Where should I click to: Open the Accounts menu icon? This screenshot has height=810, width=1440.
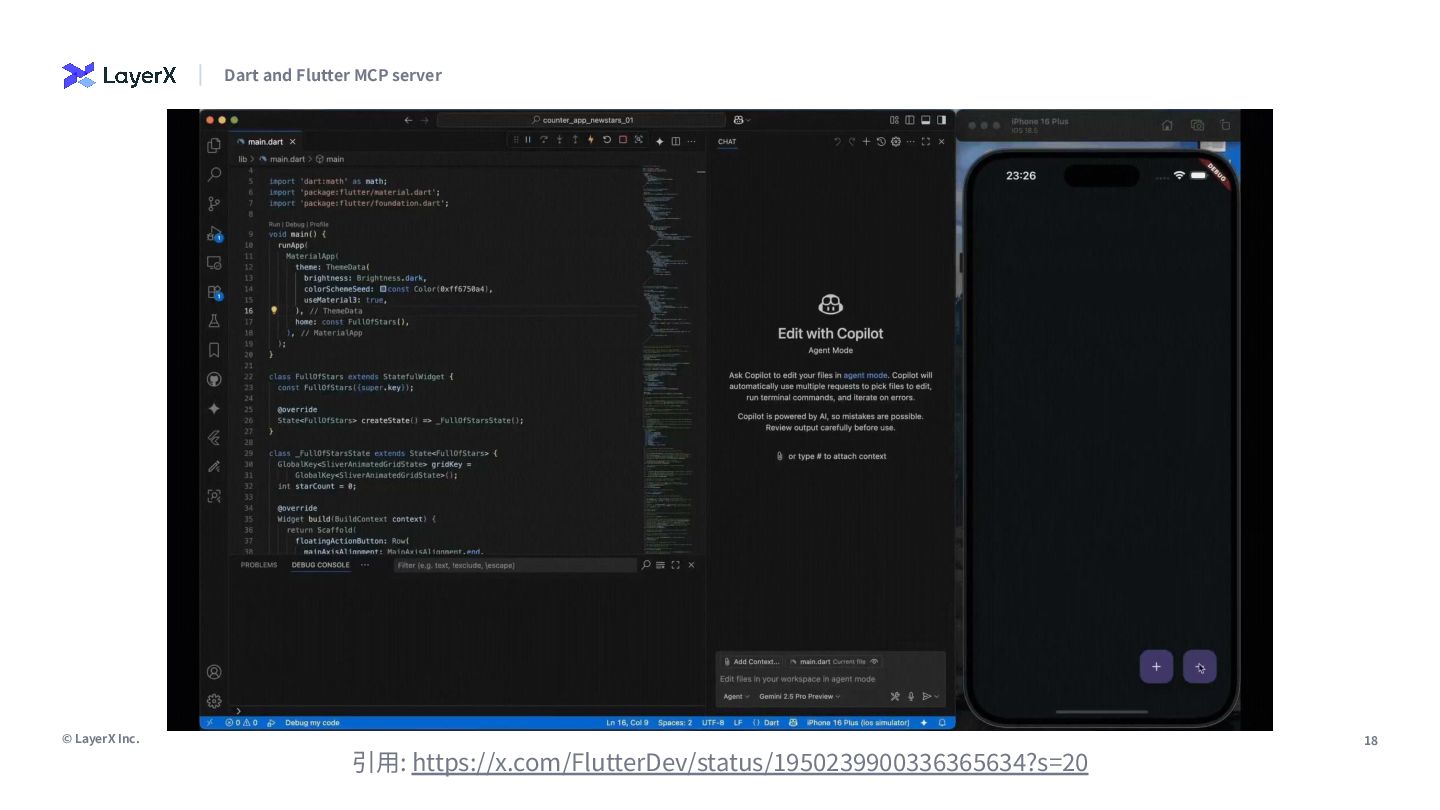tap(214, 672)
